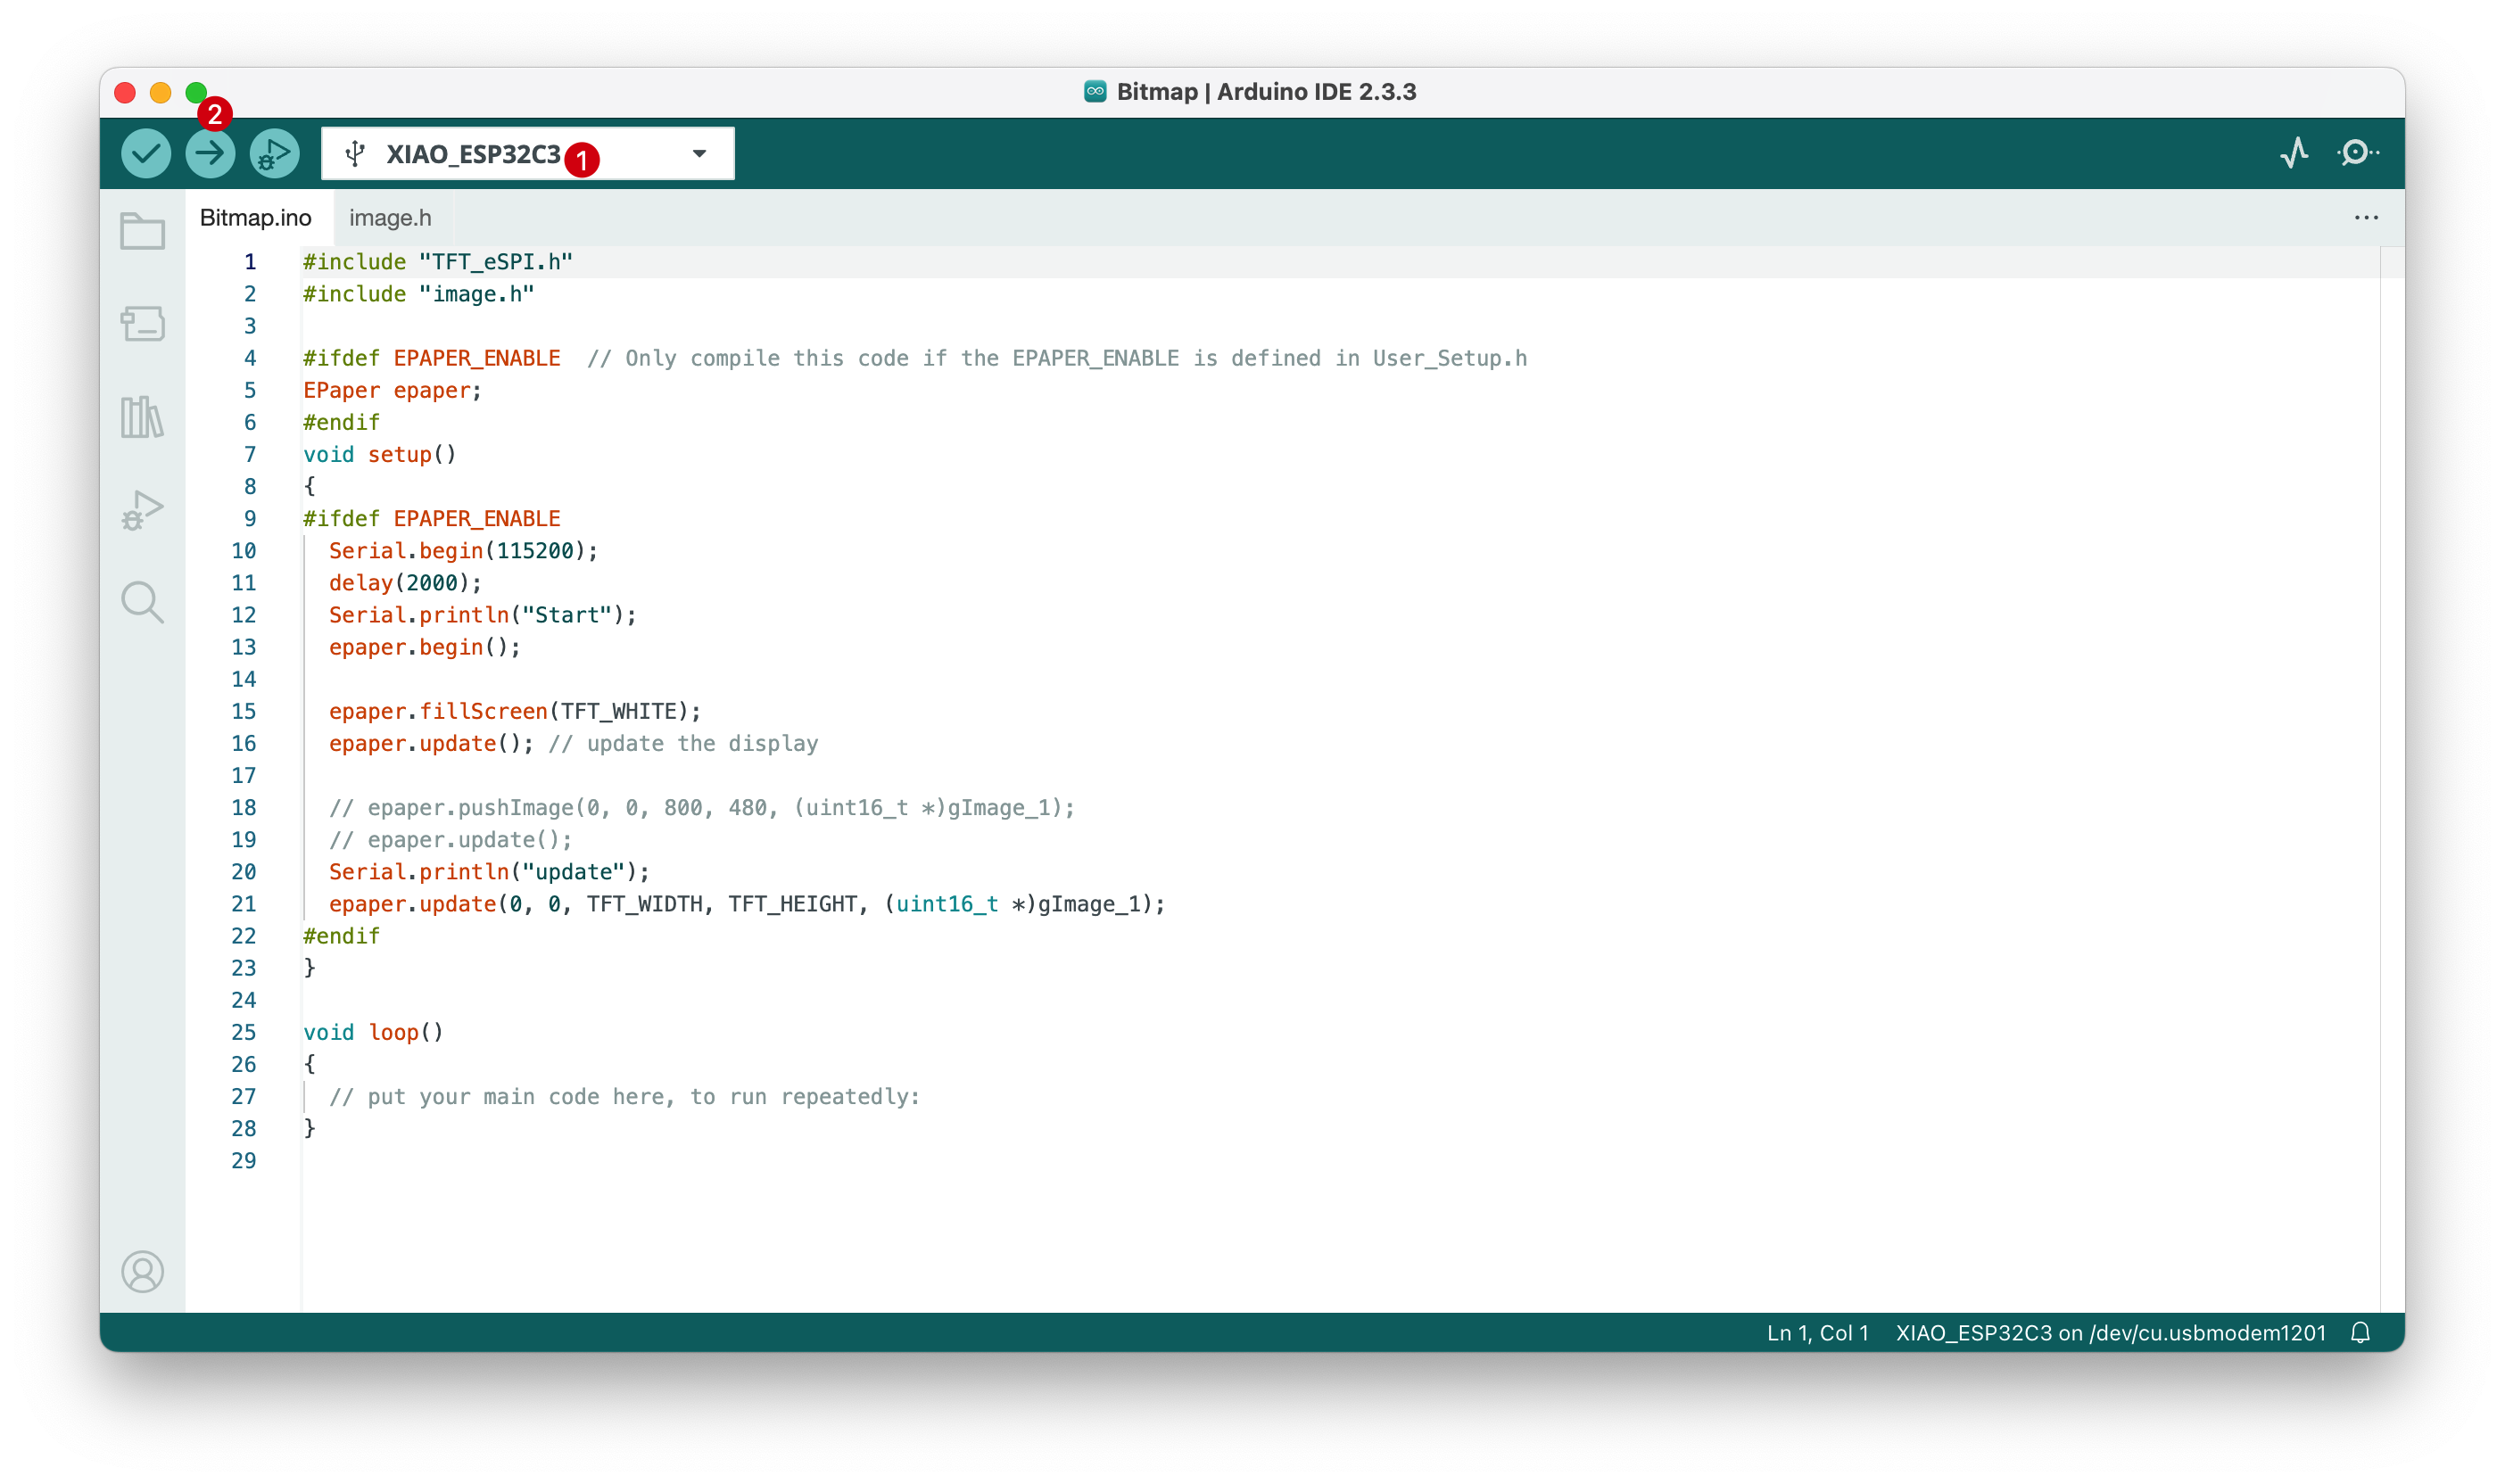Click the Upload arrow button

[210, 154]
